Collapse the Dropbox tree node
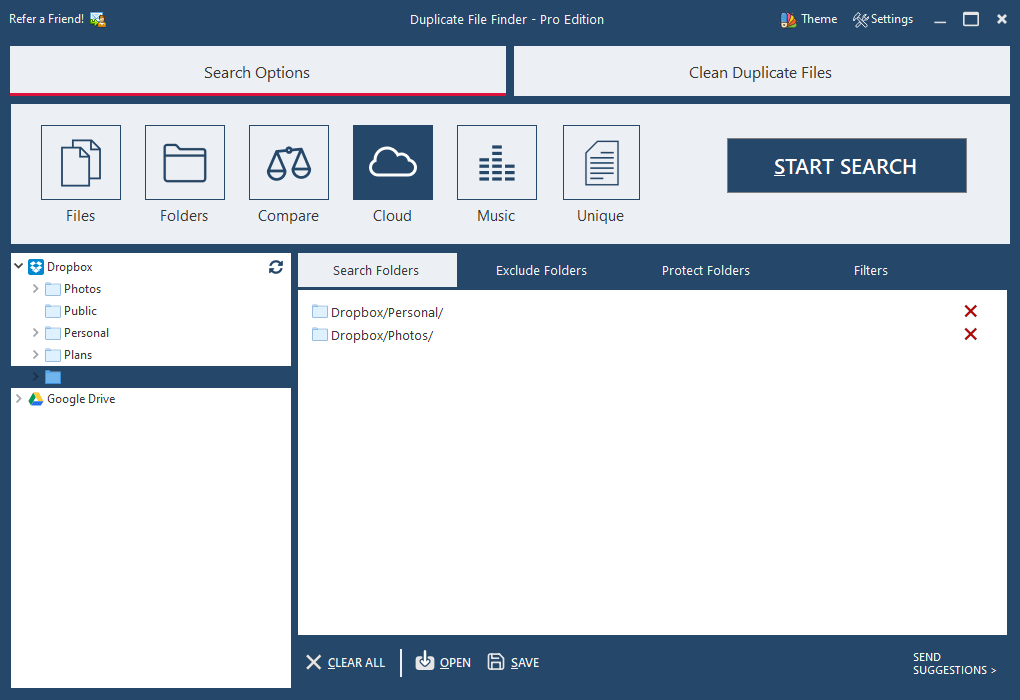Viewport: 1020px width, 700px height. point(19,266)
